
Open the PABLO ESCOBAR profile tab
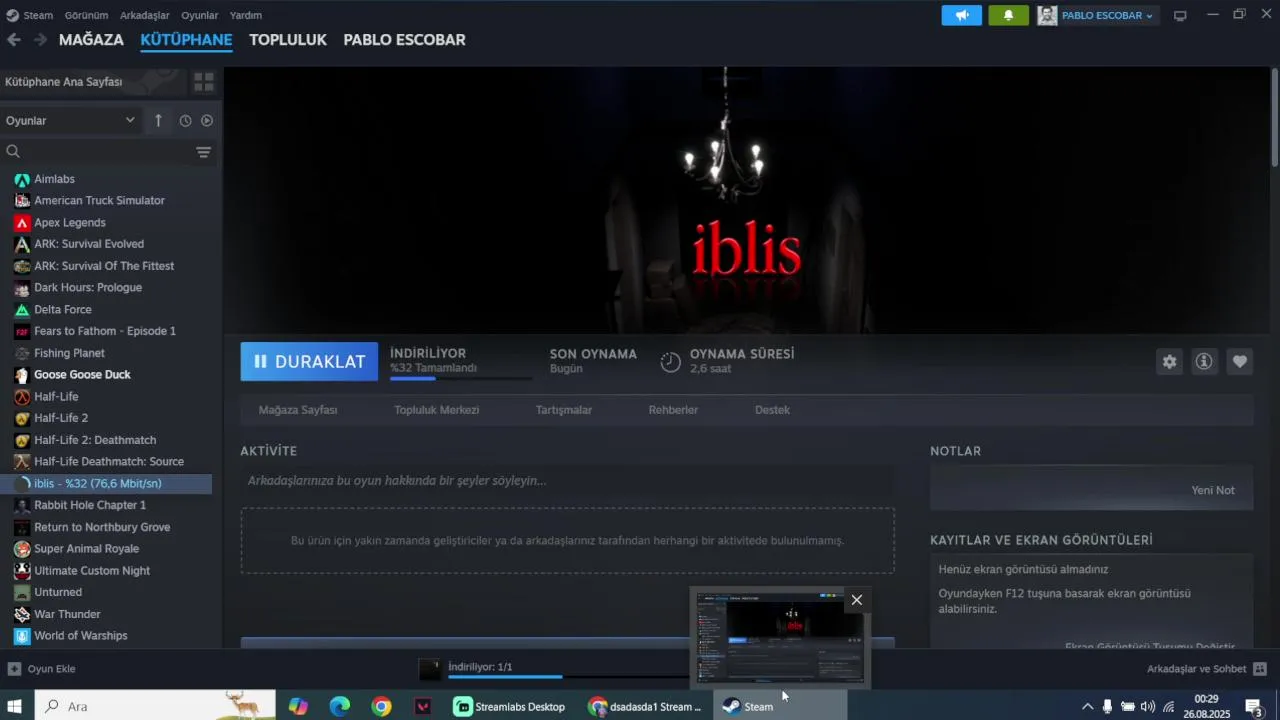click(x=404, y=40)
